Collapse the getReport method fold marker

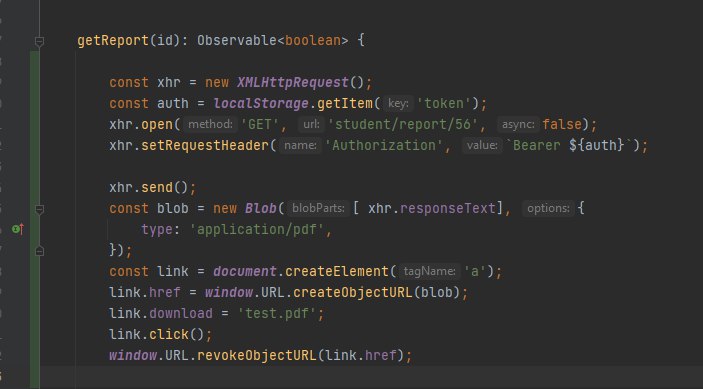click(39, 41)
